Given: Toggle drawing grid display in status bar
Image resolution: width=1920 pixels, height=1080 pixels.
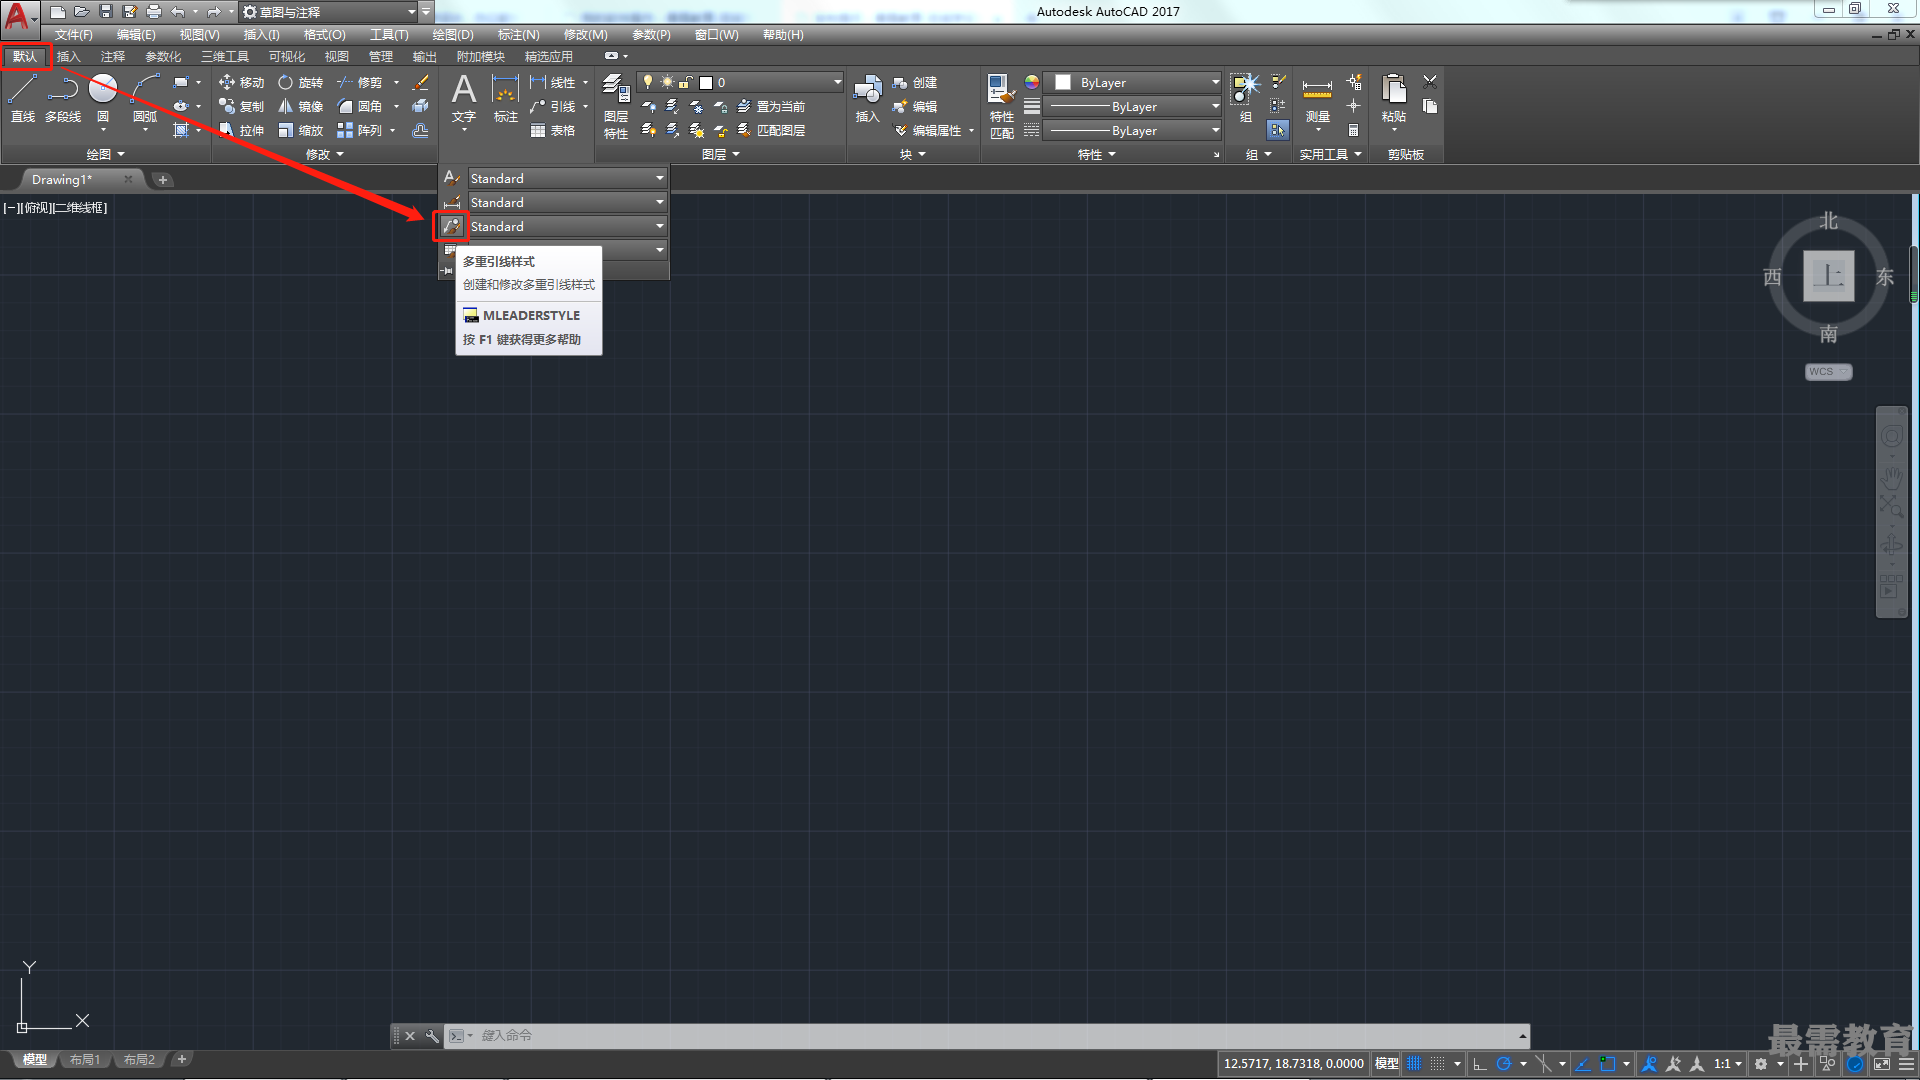Looking at the screenshot, I should click(x=1414, y=1064).
